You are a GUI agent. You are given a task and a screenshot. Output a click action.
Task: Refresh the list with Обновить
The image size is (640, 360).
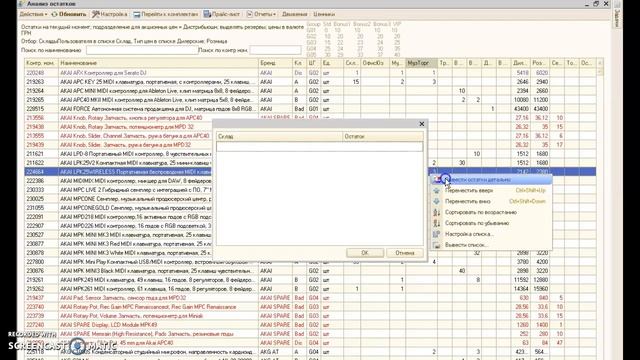pyautogui.click(x=69, y=14)
